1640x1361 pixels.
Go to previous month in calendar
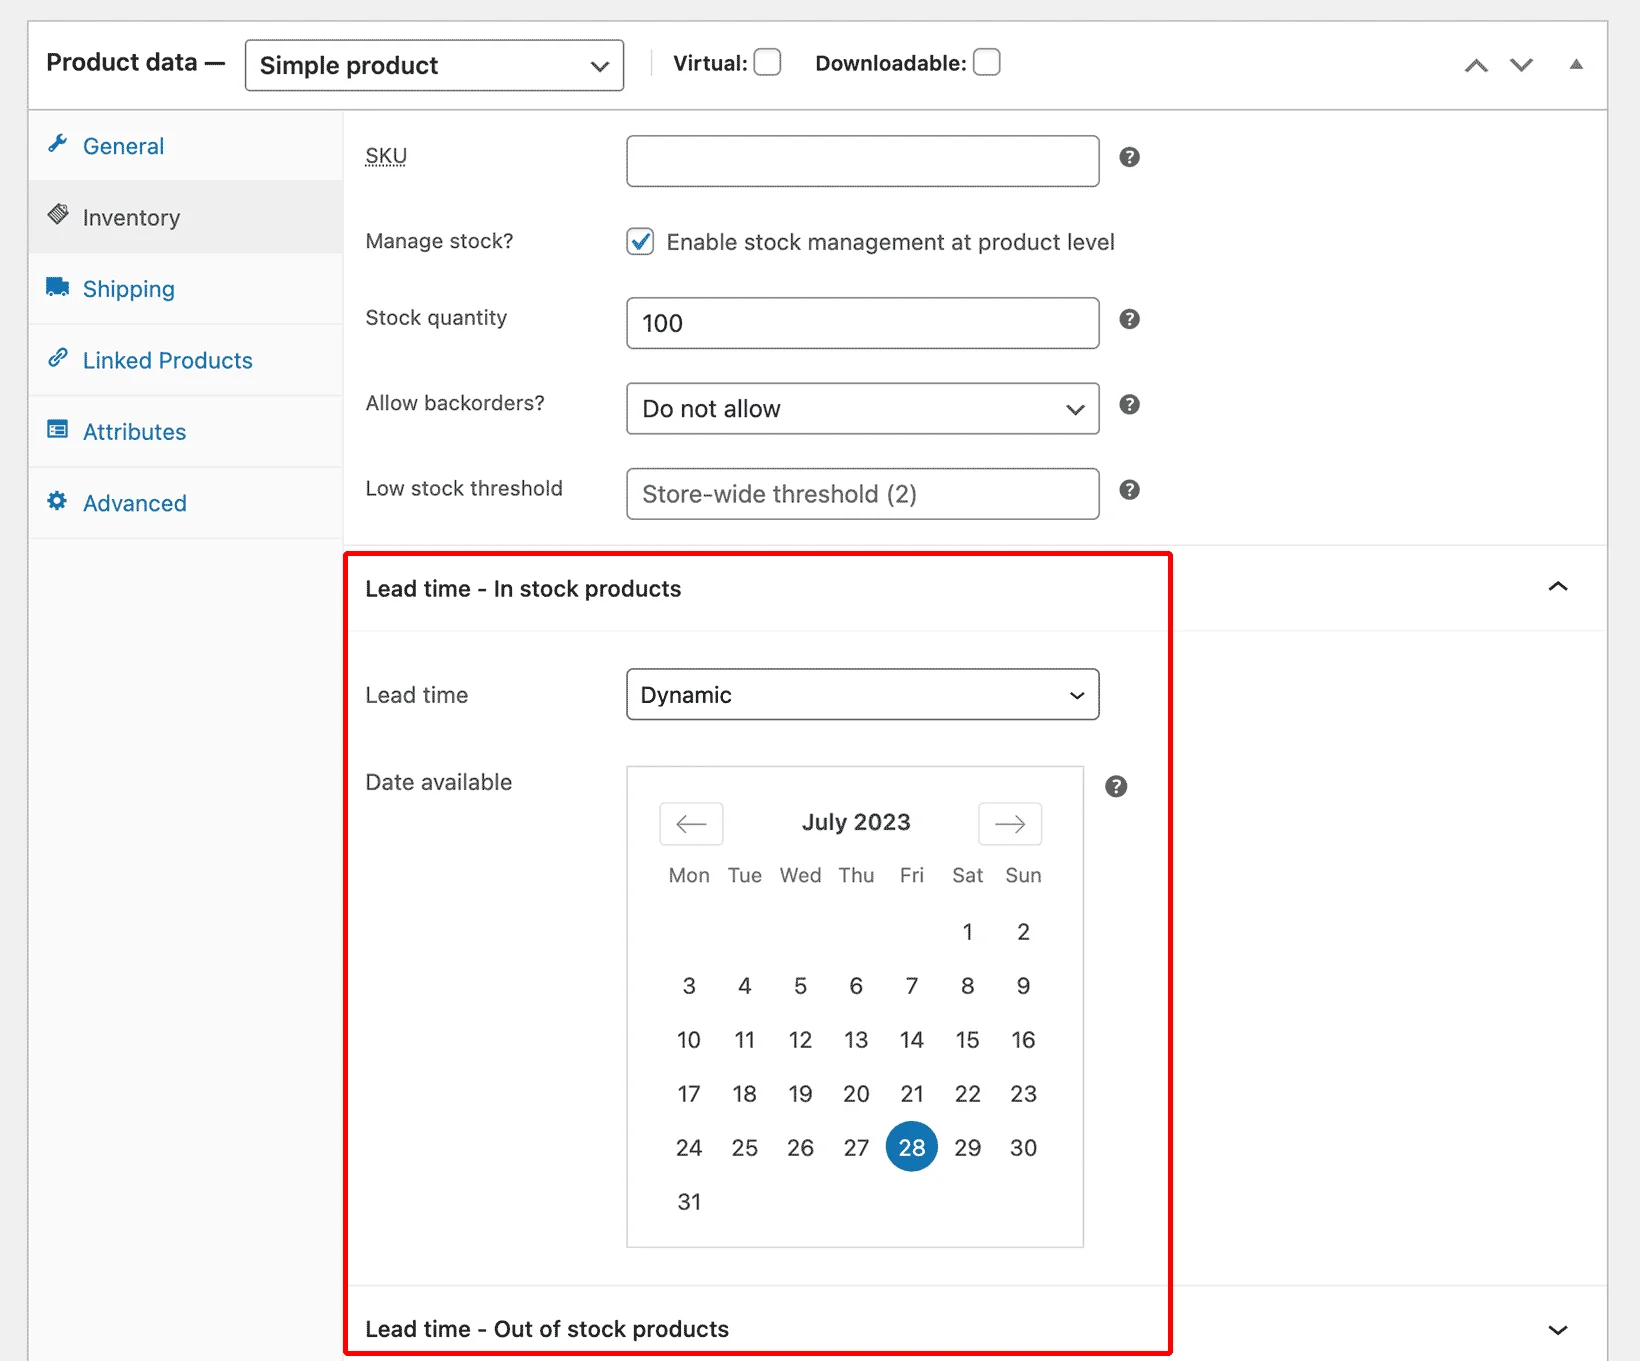pyautogui.click(x=690, y=823)
